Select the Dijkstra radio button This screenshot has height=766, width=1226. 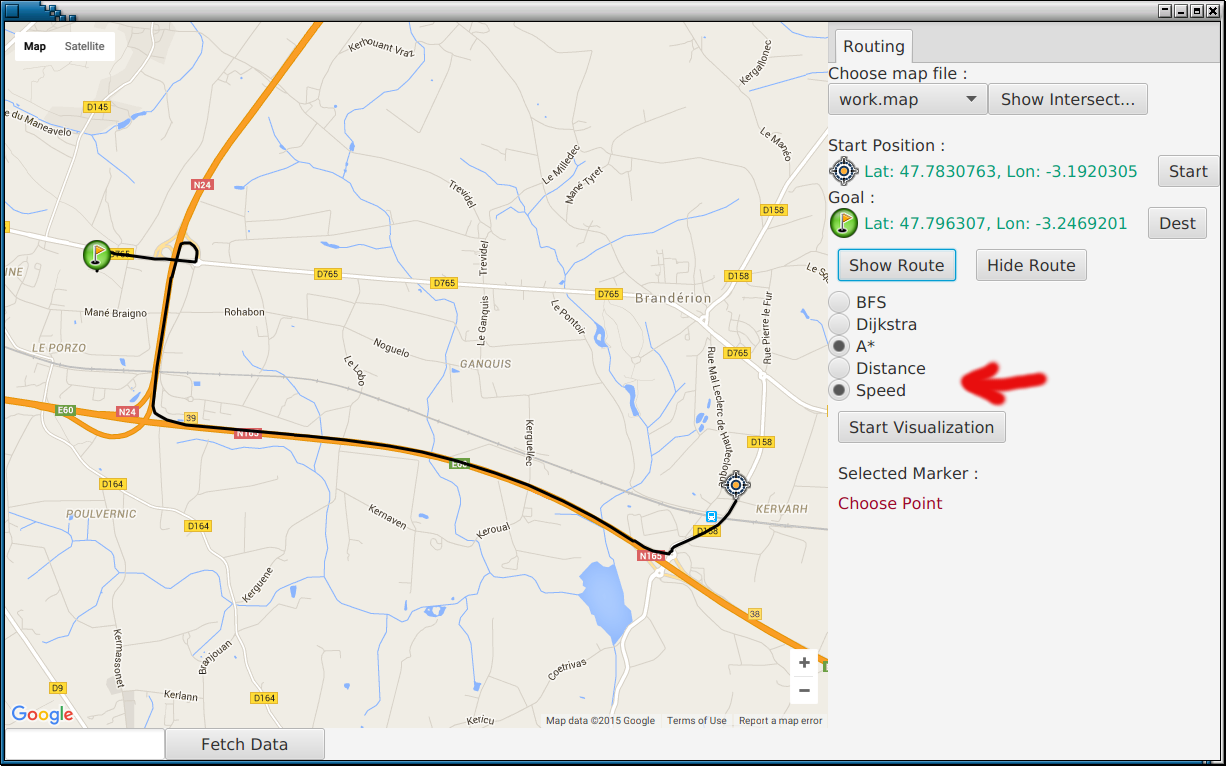(839, 324)
